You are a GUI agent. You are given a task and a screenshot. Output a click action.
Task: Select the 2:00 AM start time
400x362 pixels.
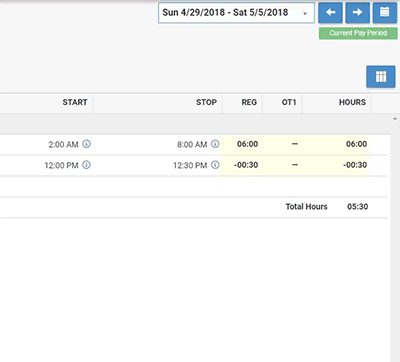point(63,145)
